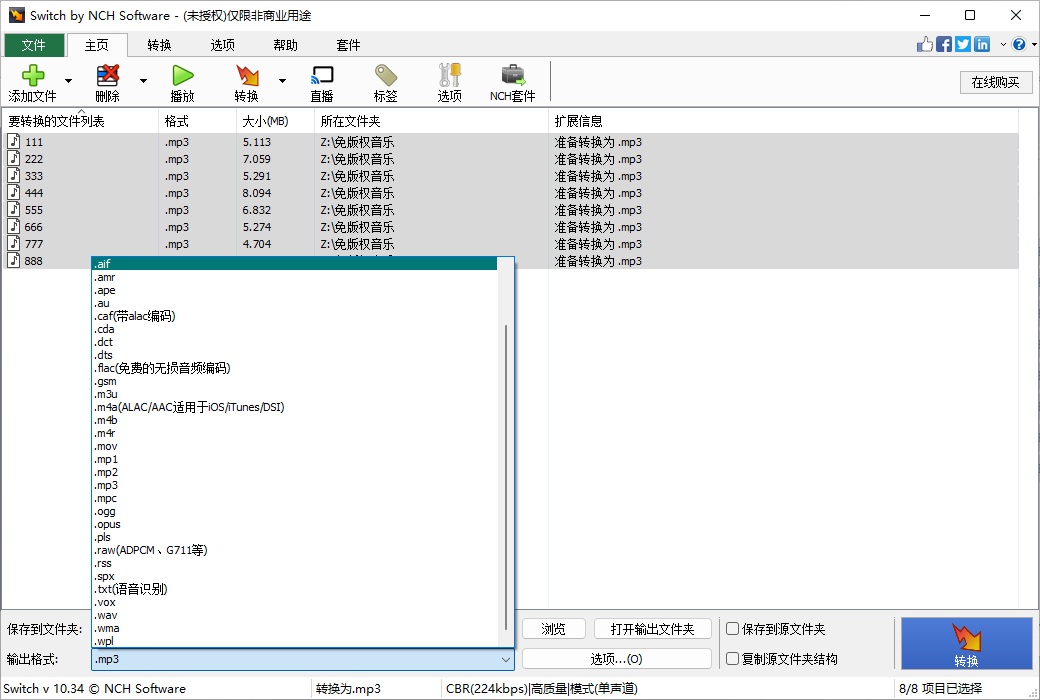Select the music file icon for 666
The width and height of the screenshot is (1040, 700).
14,226
